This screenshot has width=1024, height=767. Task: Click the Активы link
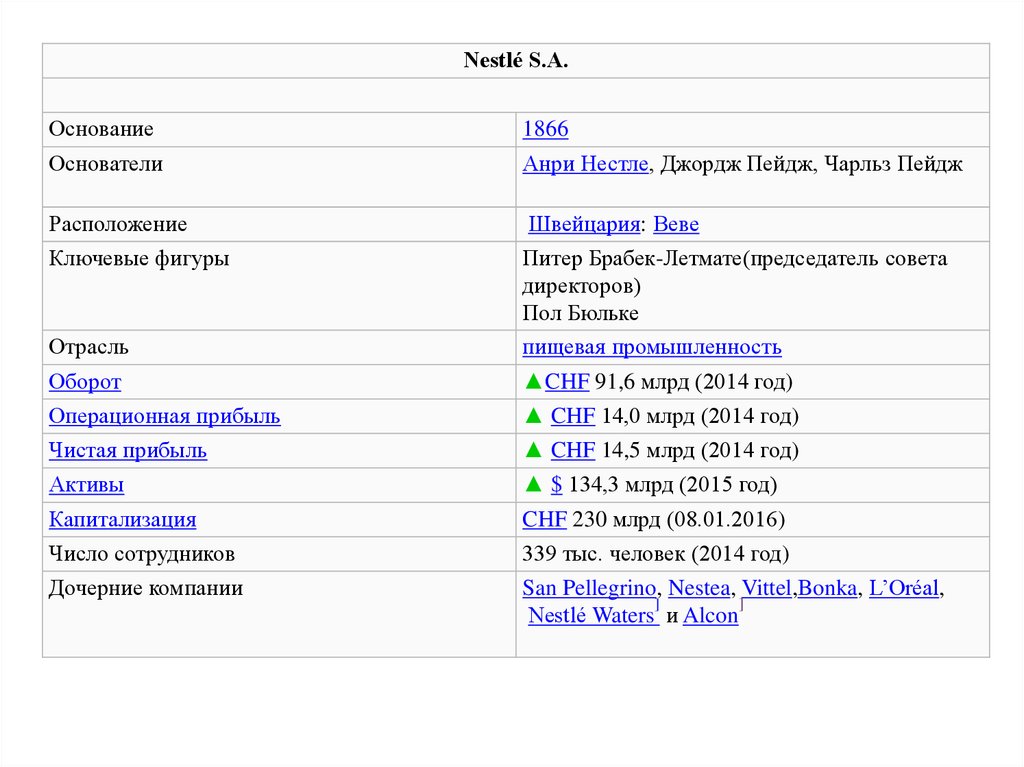[87, 486]
